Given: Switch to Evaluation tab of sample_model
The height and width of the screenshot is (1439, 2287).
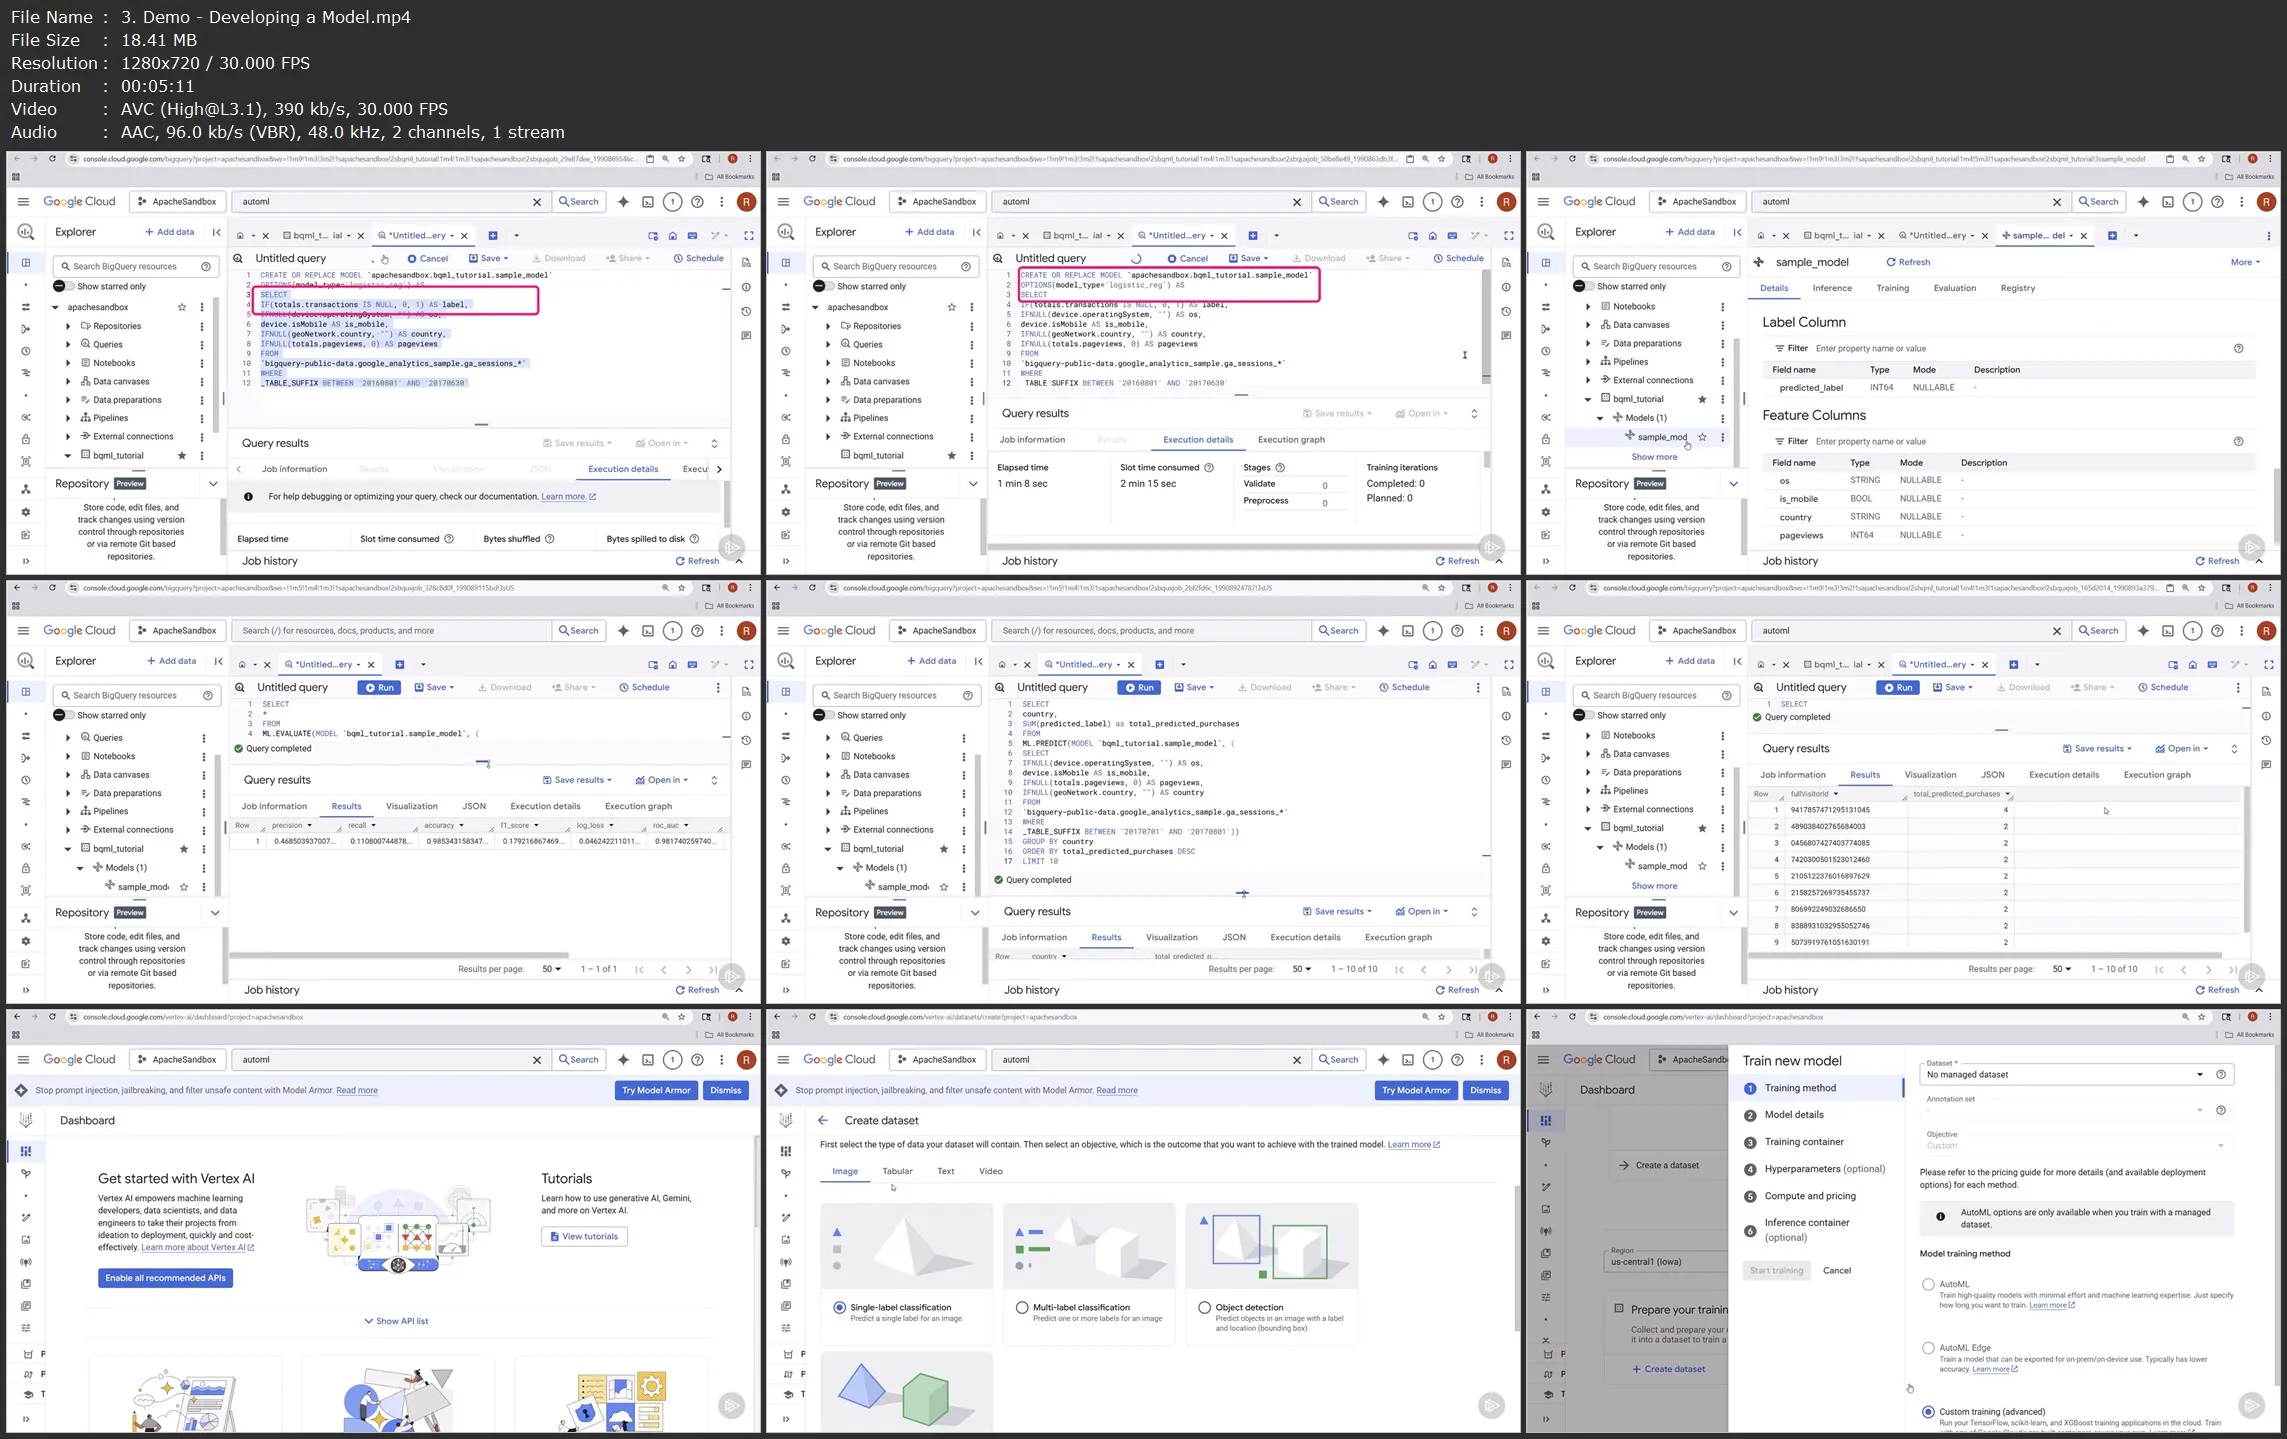Looking at the screenshot, I should click(1954, 289).
